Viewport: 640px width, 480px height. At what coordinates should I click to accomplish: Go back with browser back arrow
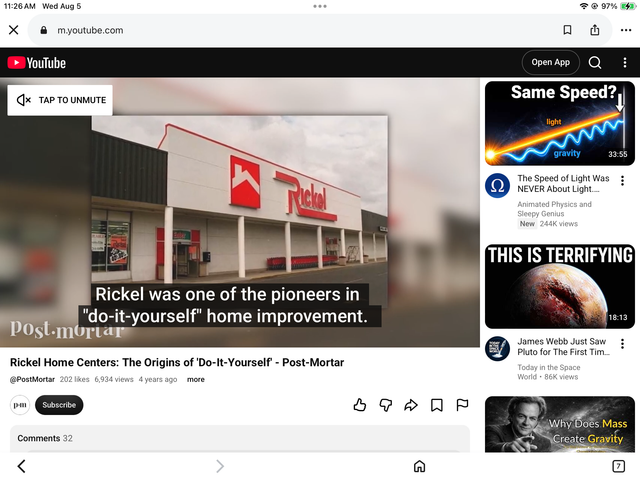[22, 466]
